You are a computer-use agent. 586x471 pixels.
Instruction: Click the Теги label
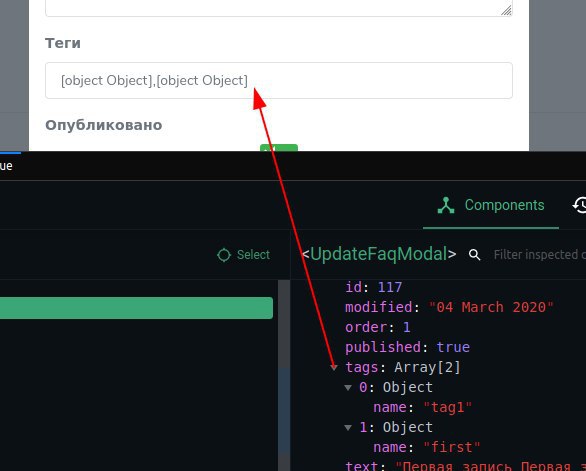[63, 43]
